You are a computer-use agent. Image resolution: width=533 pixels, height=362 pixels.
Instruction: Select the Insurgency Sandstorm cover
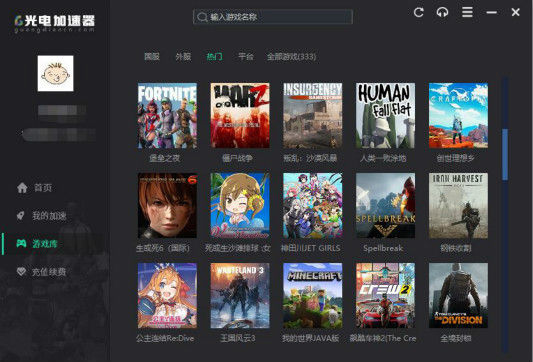[x=313, y=116]
